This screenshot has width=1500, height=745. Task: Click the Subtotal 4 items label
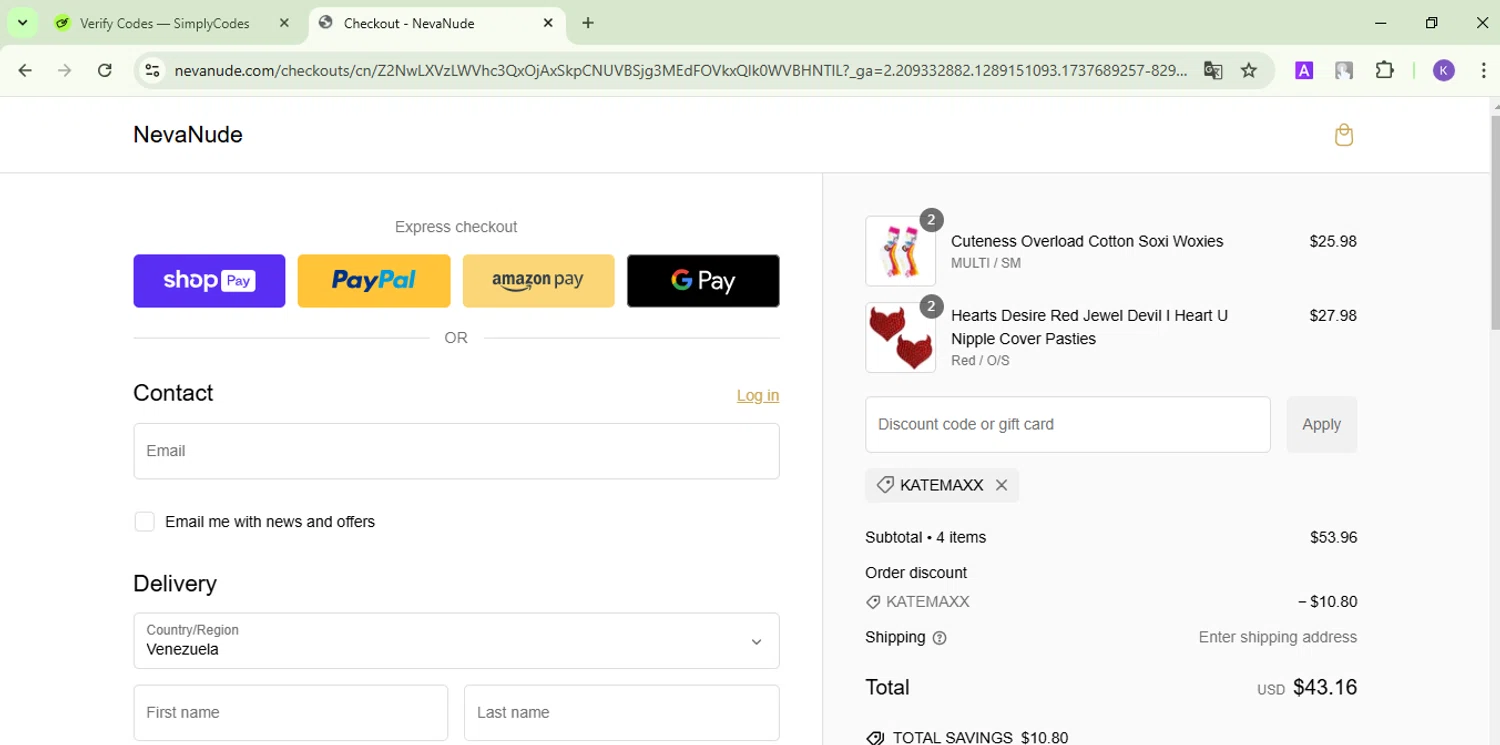925,537
